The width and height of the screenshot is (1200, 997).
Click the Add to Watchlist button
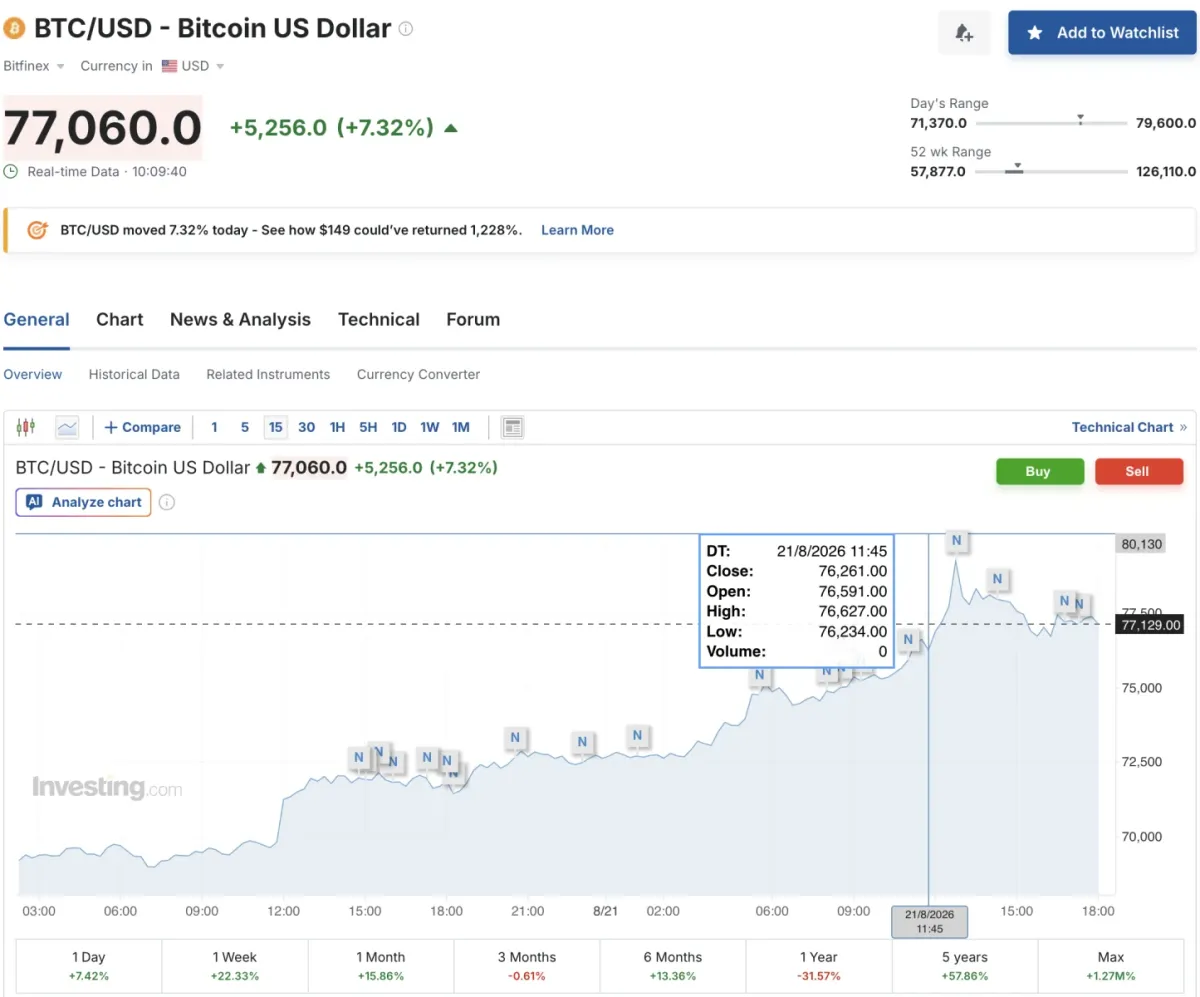click(1102, 33)
